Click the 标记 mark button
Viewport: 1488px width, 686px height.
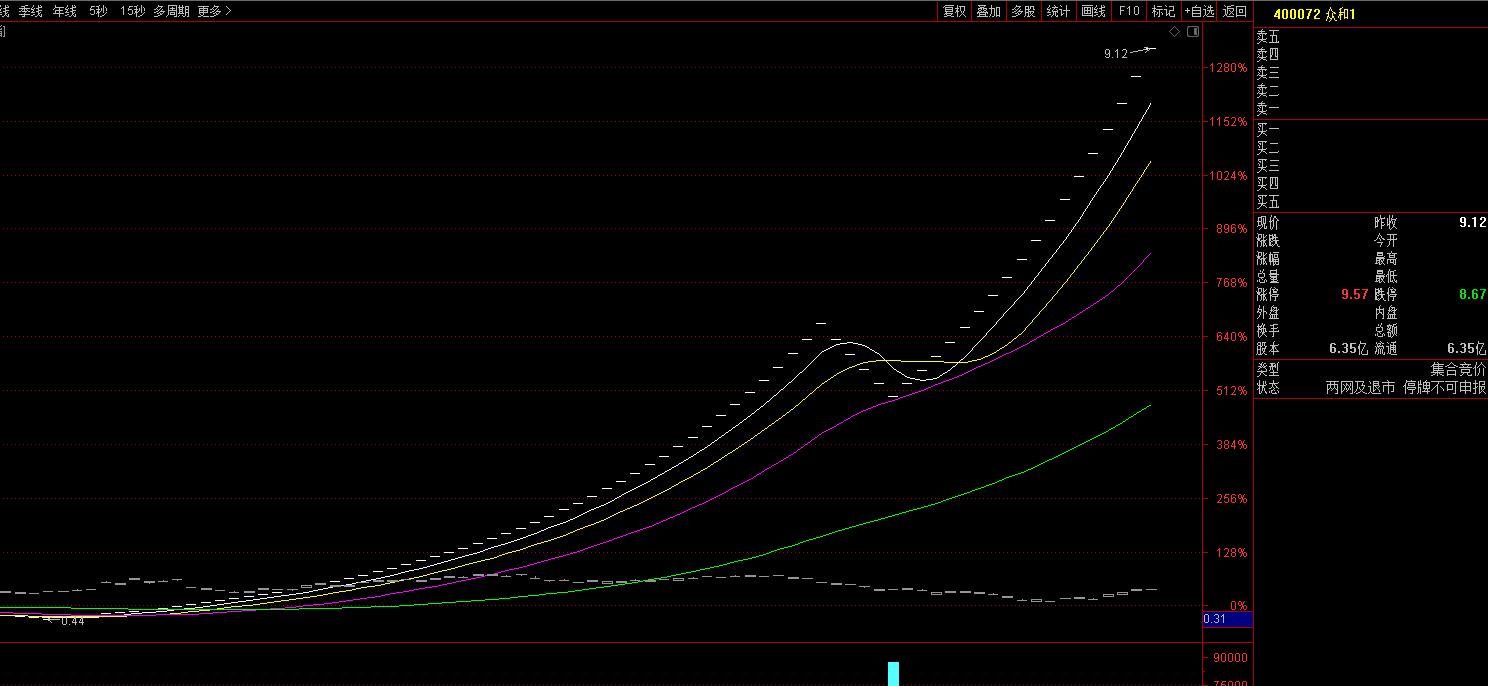(x=1163, y=11)
